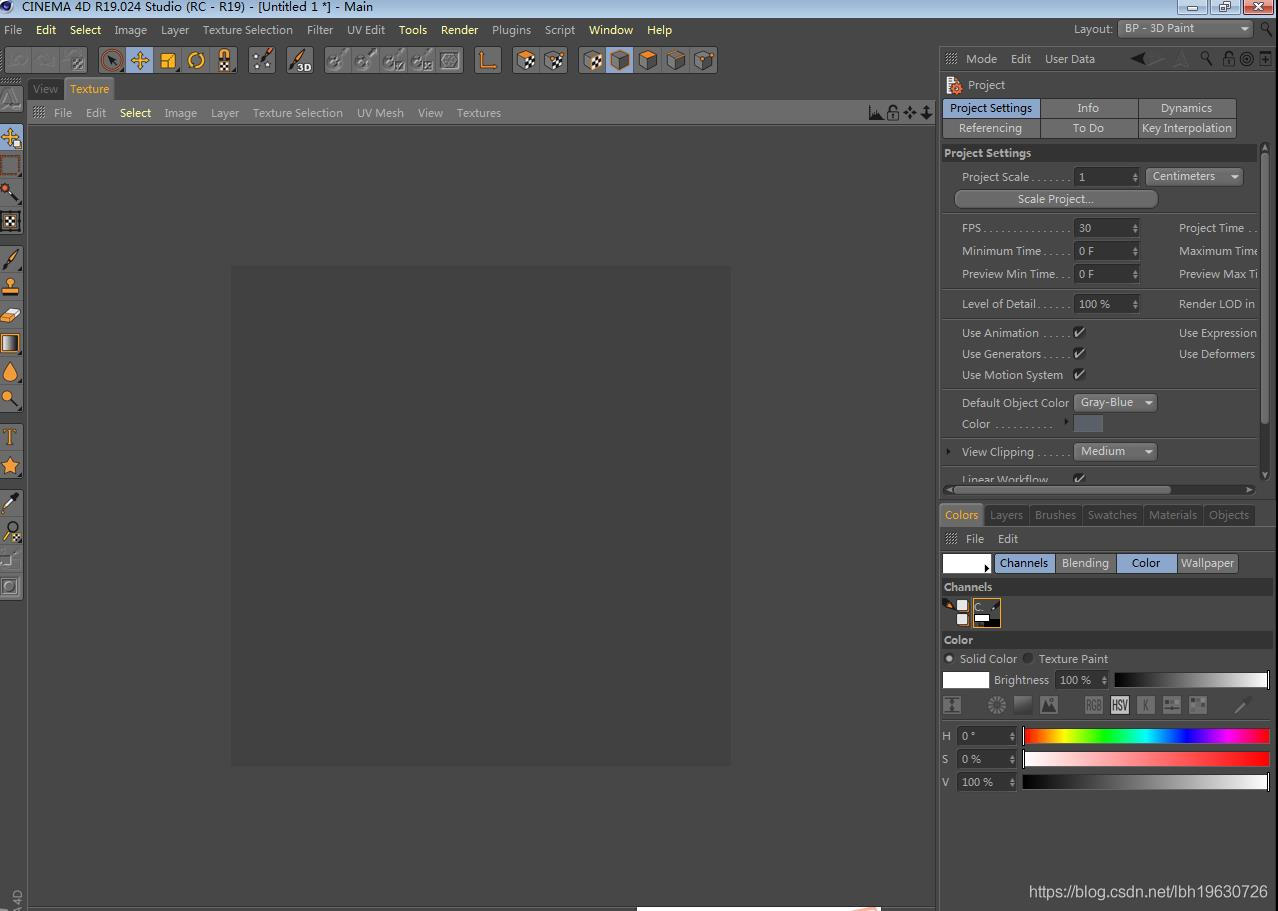Pick the Eyedropper tool in left toolbar

pyautogui.click(x=11, y=502)
